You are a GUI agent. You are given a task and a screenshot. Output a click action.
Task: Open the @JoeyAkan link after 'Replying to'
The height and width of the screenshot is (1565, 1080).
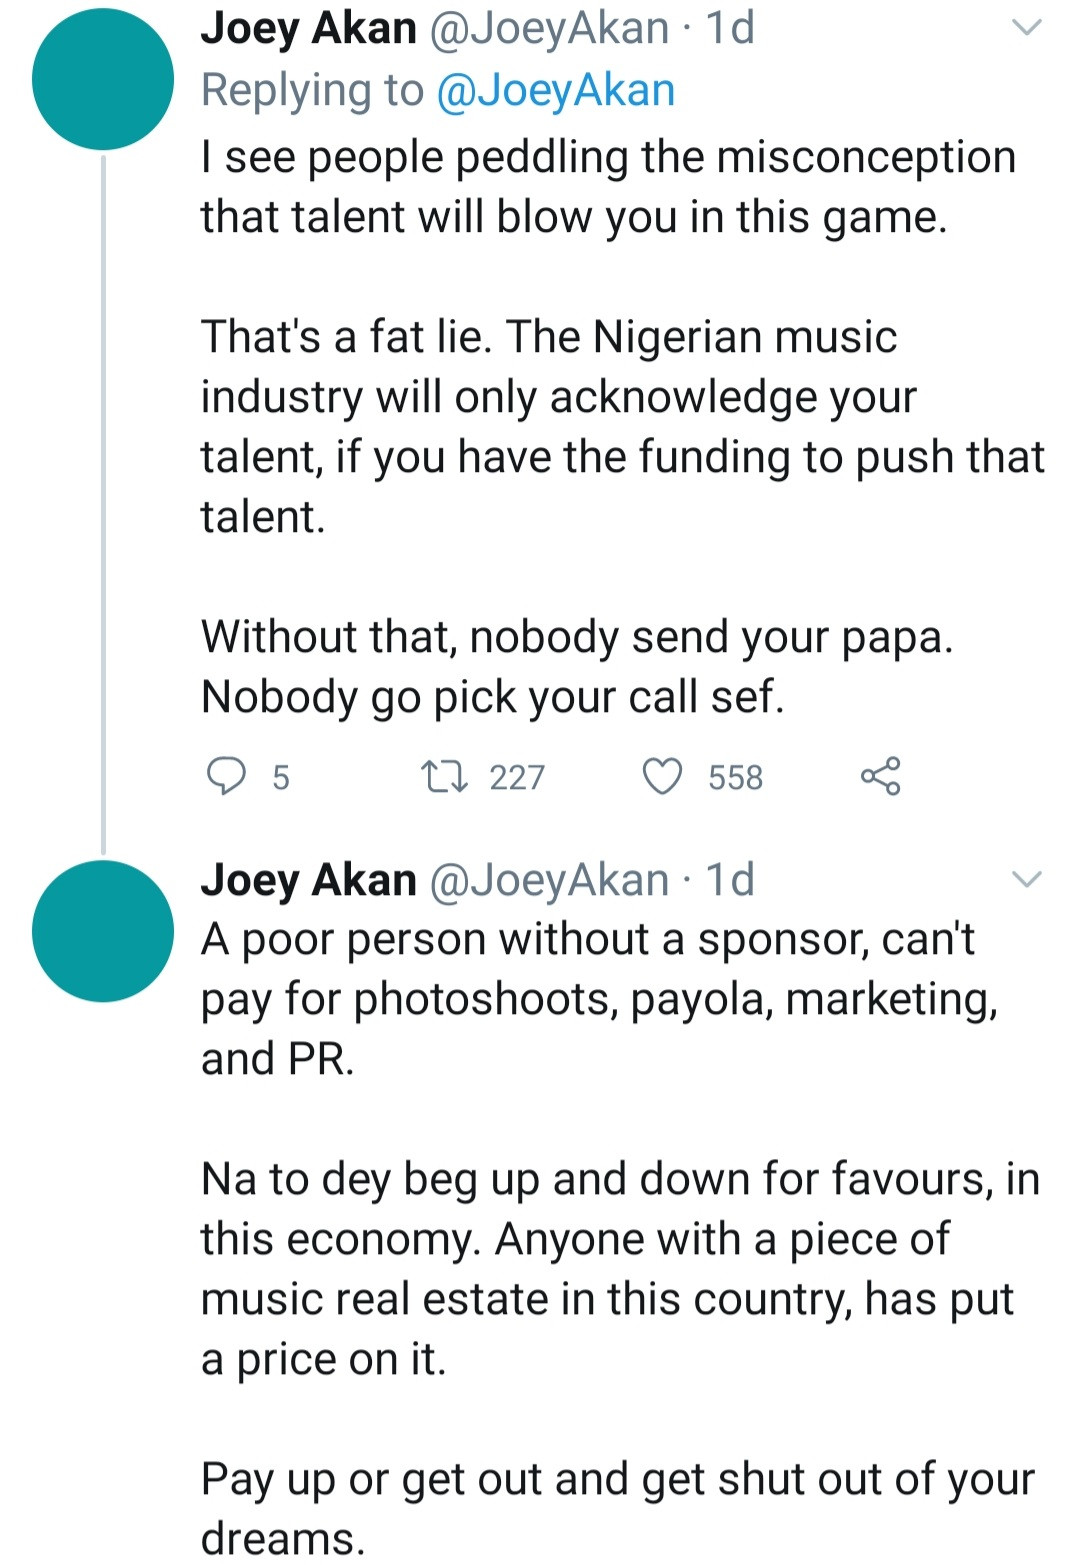(x=556, y=90)
